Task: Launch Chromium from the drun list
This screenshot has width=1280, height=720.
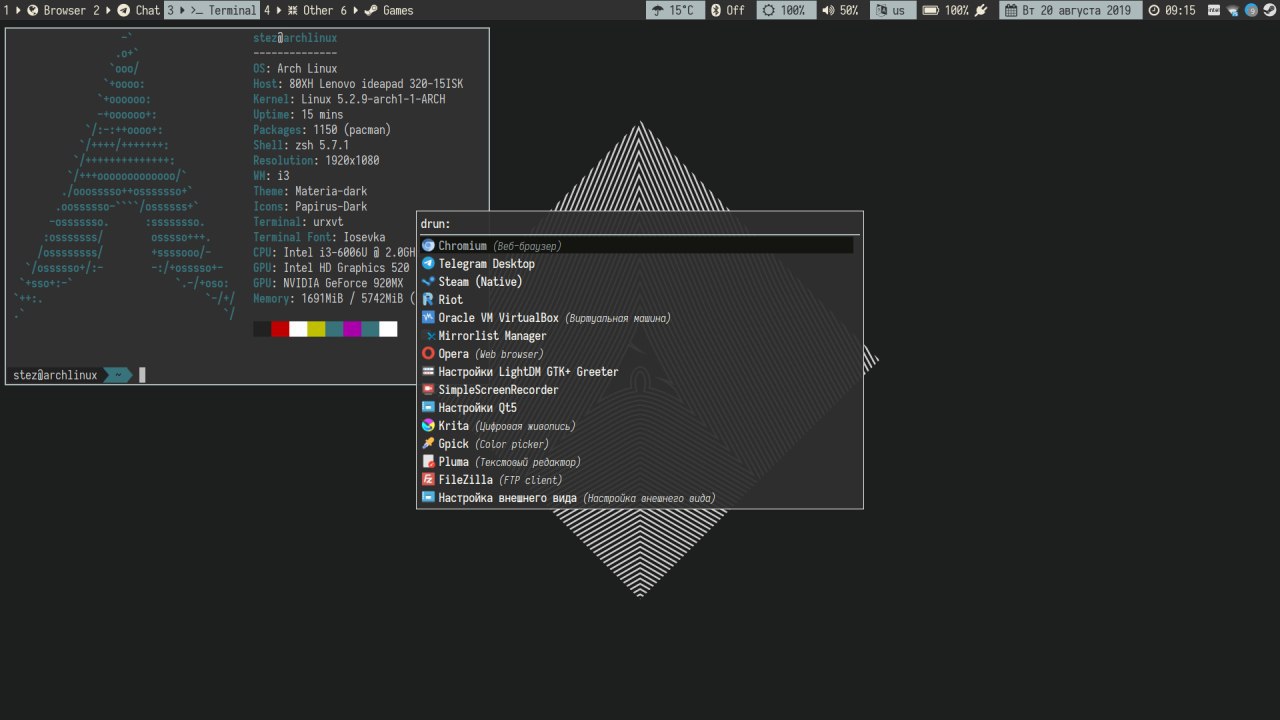Action: pos(638,245)
